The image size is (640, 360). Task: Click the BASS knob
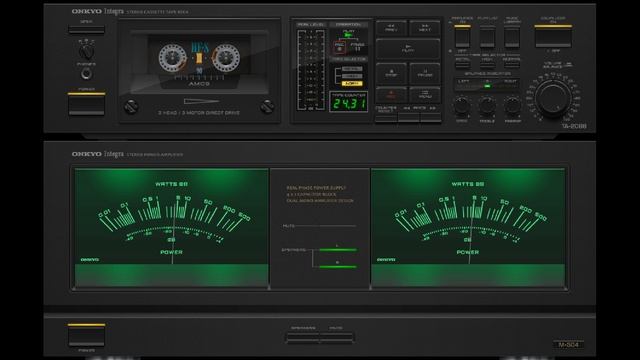click(462, 105)
